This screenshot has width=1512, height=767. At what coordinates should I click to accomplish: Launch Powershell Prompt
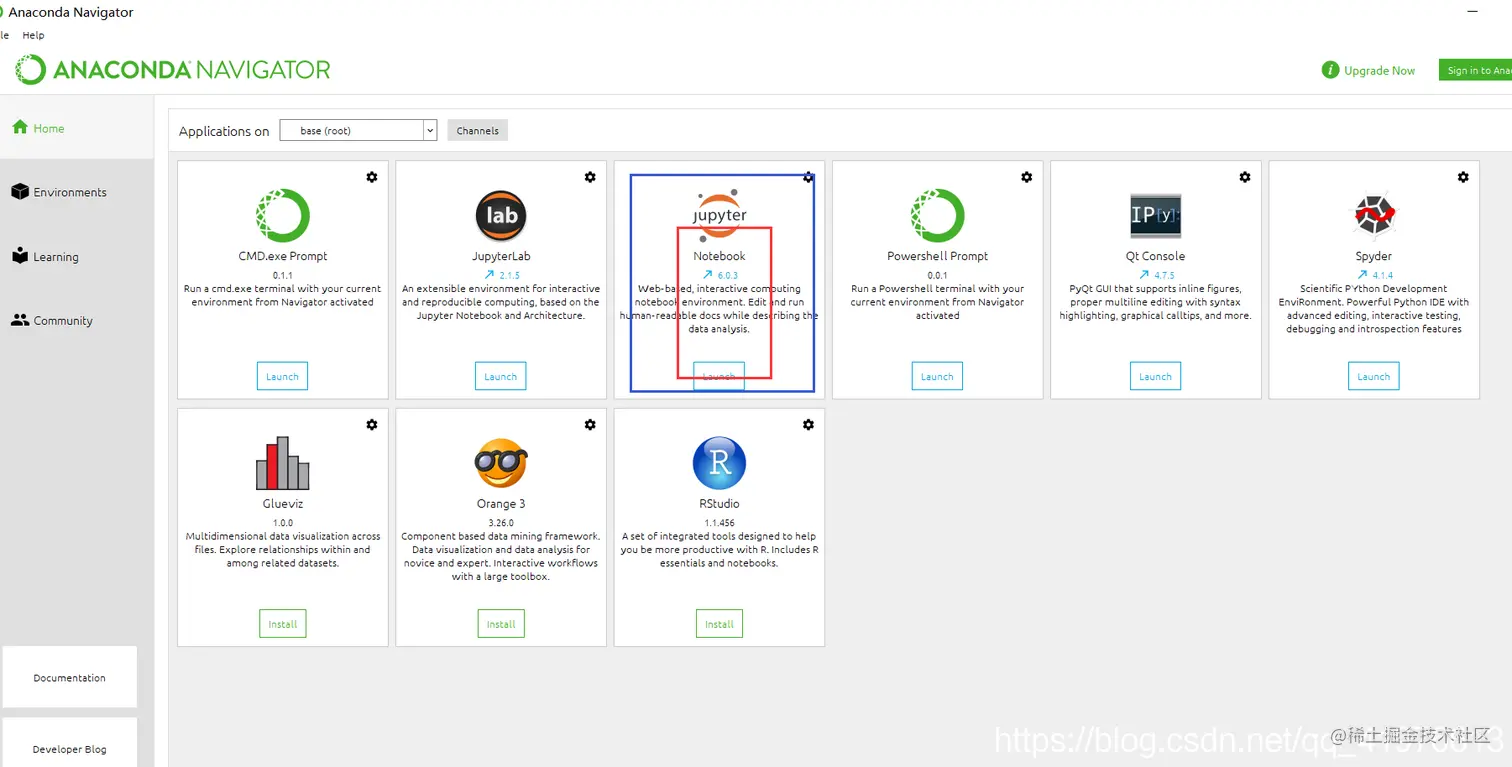point(937,376)
